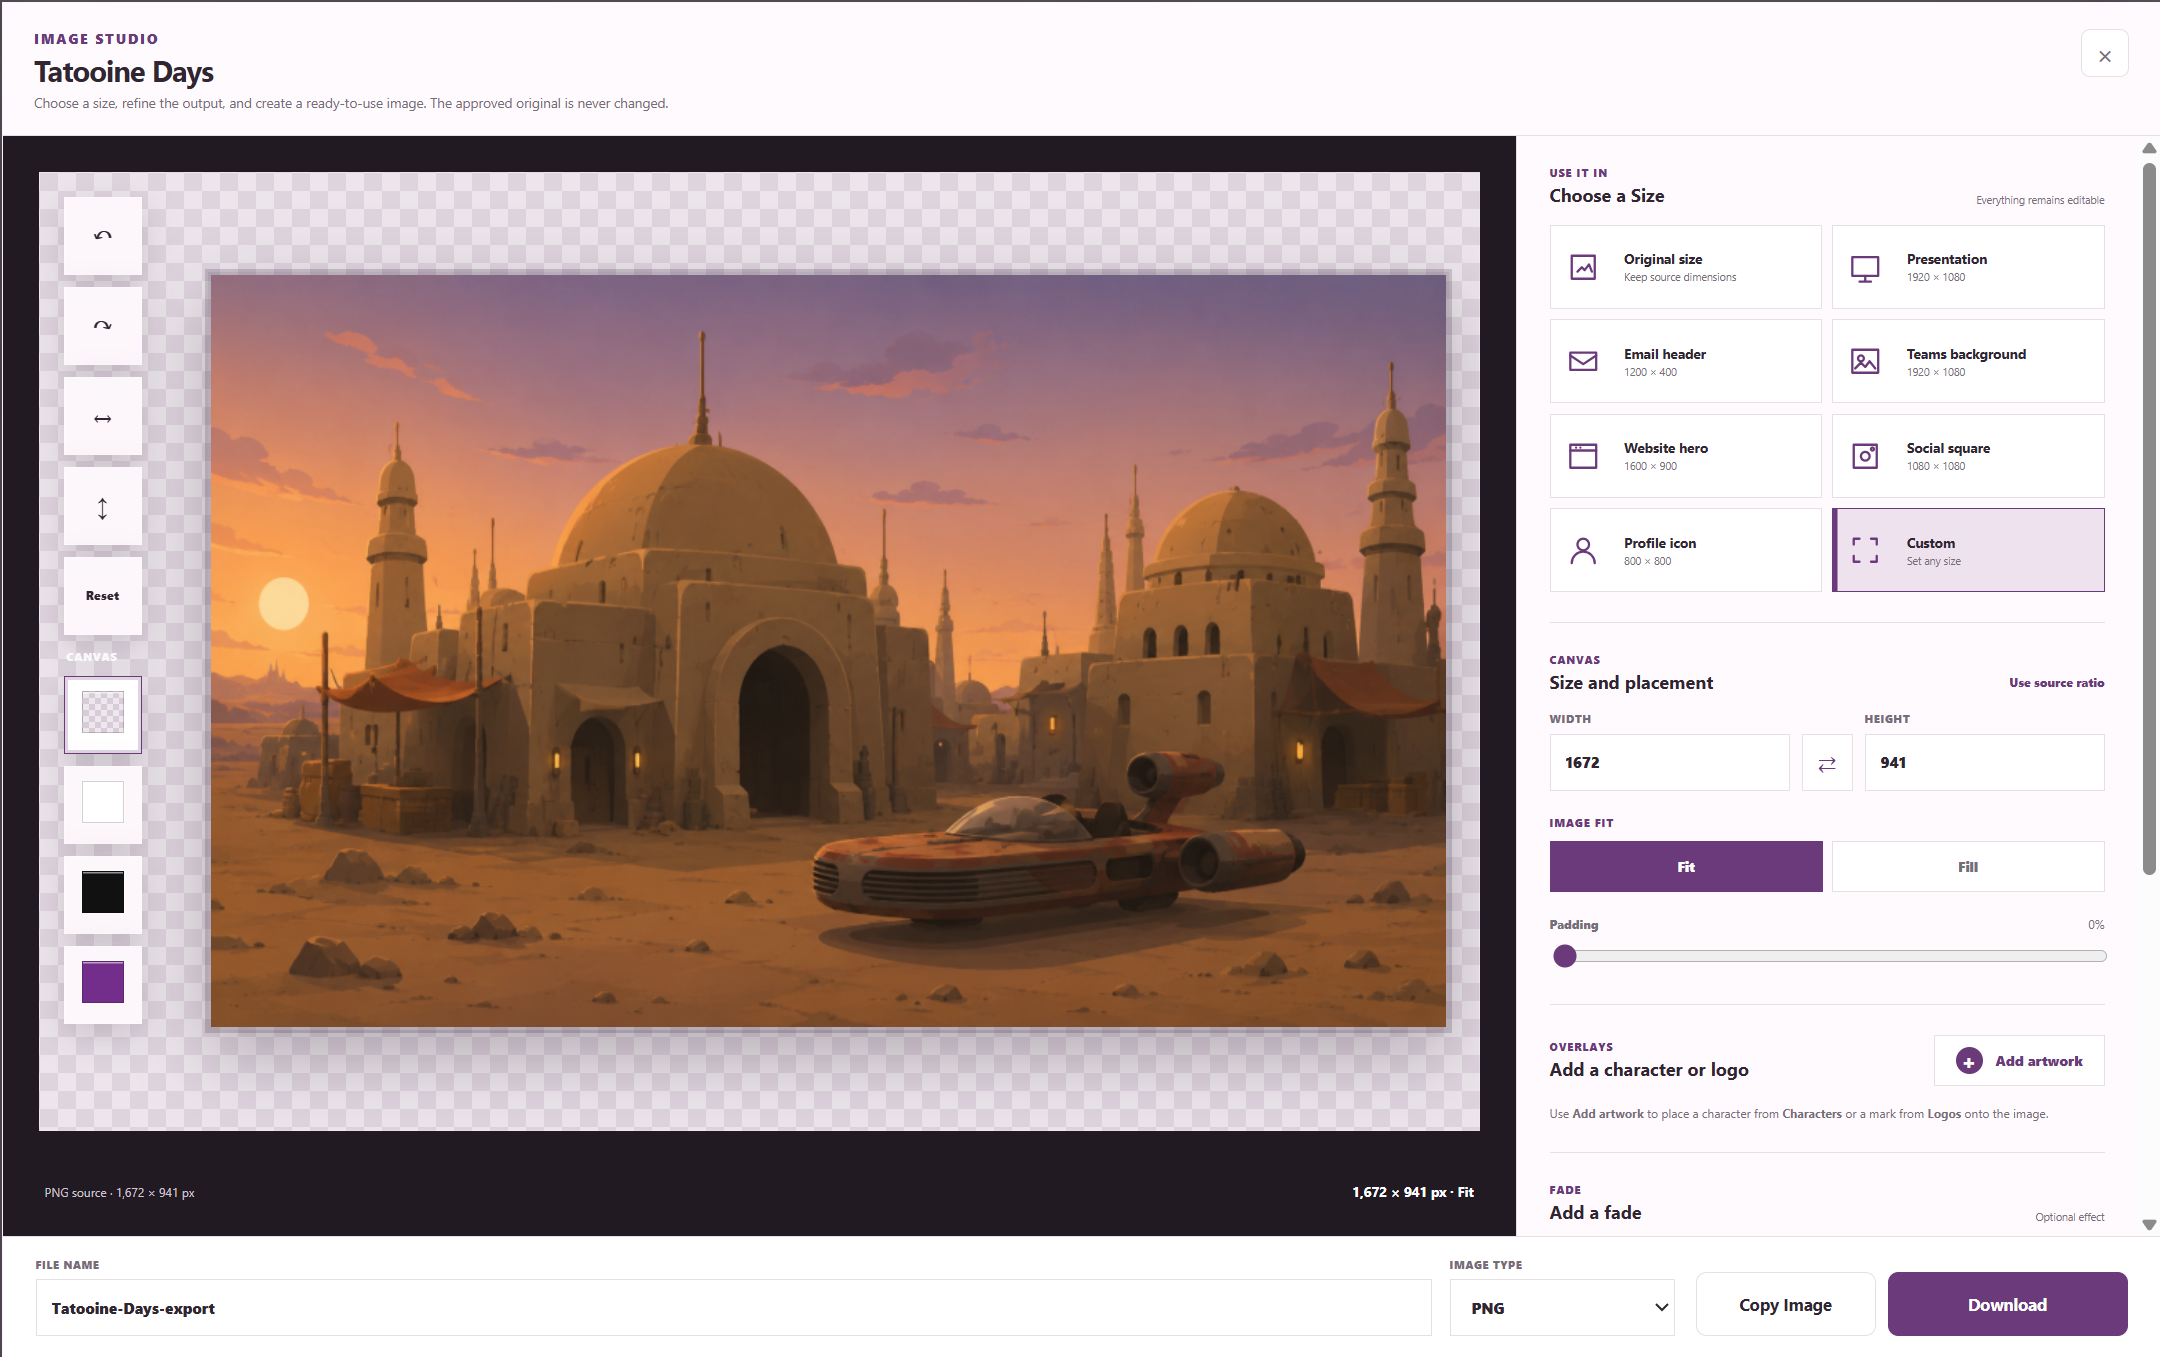The width and height of the screenshot is (2160, 1357).
Task: Choose the Profile icon preset
Action: point(1686,550)
